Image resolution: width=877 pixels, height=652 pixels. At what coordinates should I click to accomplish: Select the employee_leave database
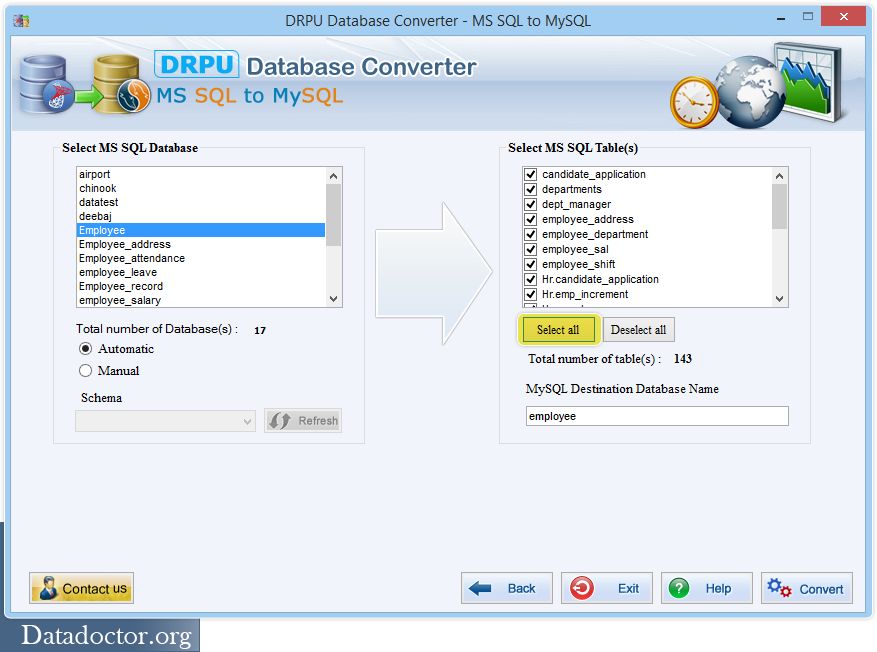coord(201,272)
